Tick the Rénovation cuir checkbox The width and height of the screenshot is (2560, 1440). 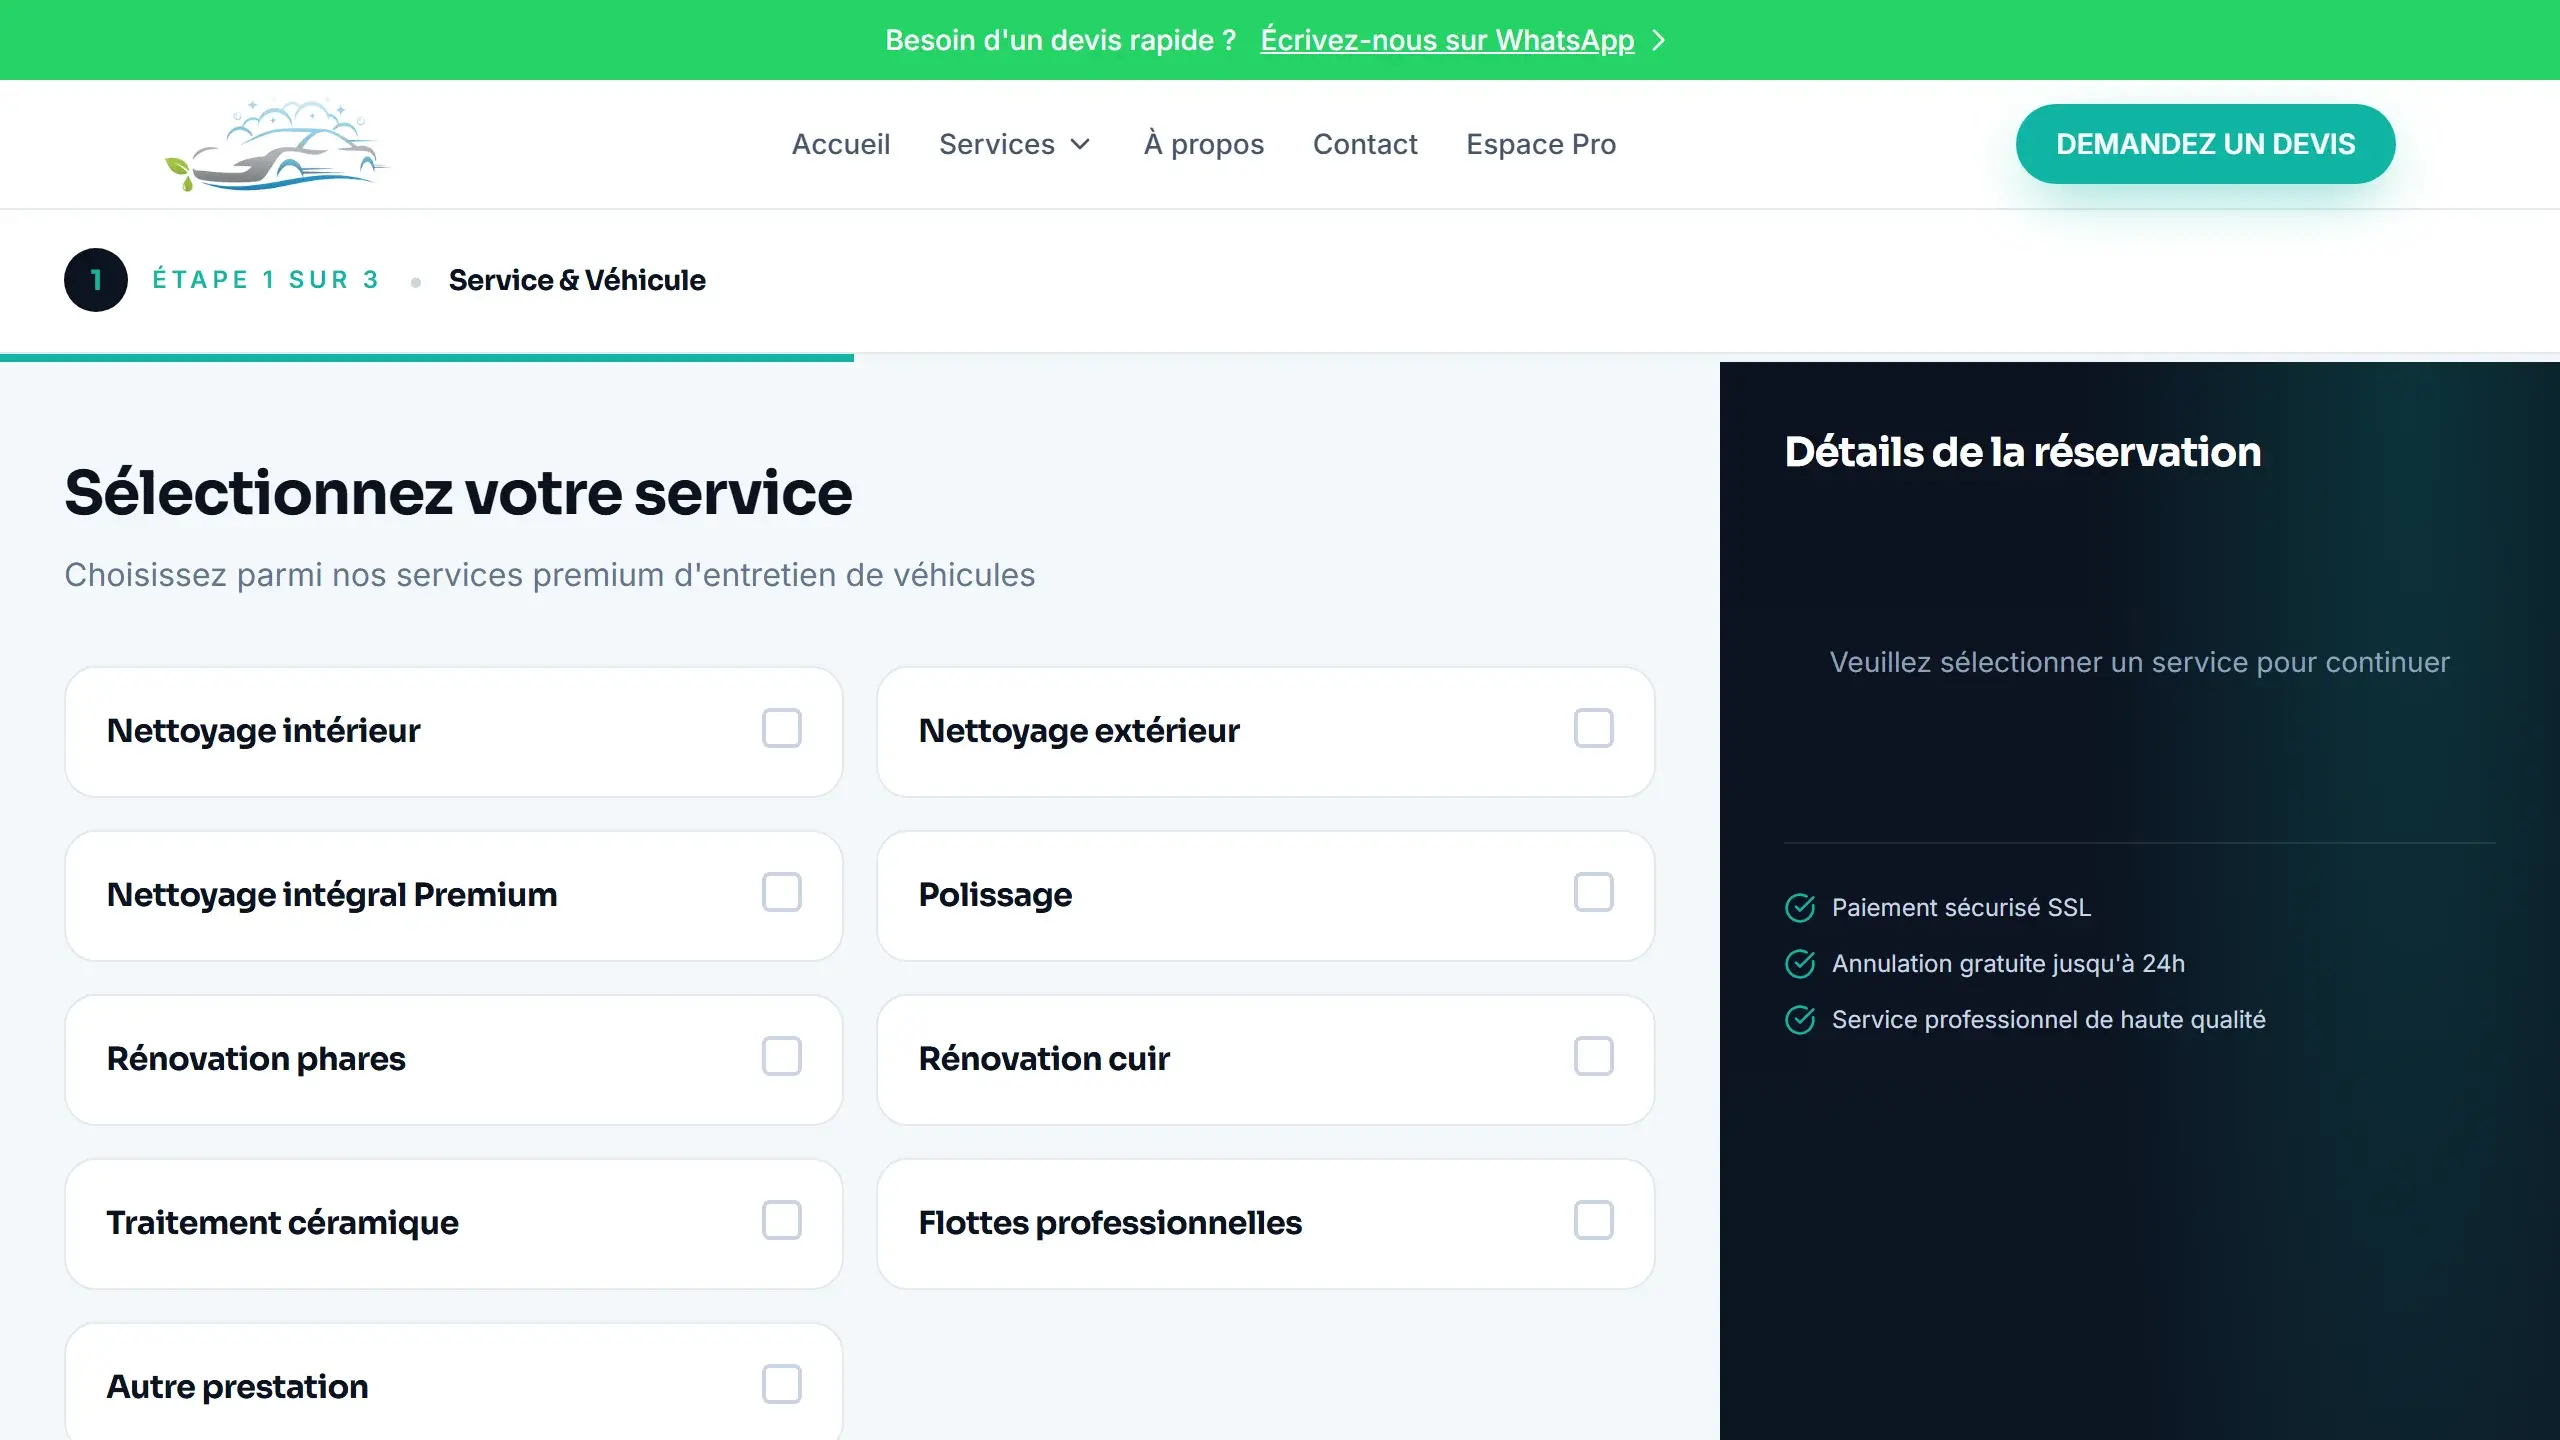coord(1594,1056)
